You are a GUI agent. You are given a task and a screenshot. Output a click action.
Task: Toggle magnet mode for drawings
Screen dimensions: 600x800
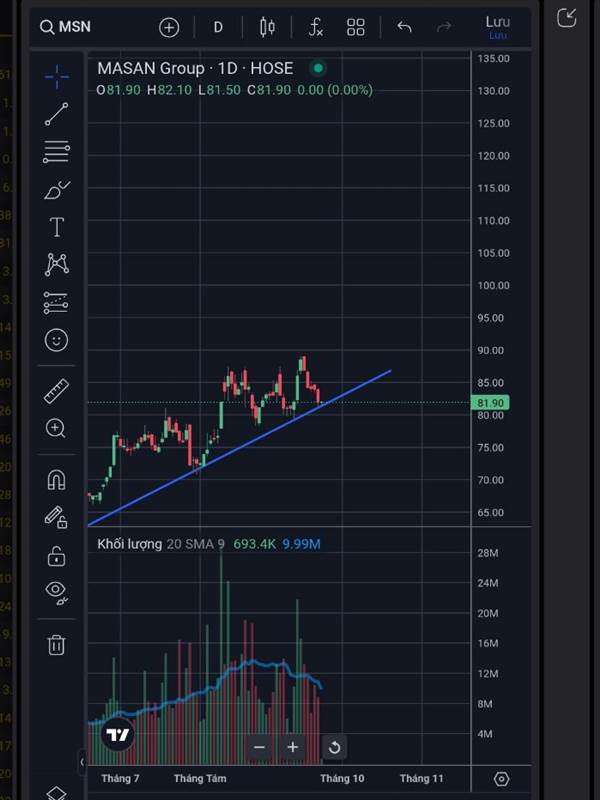pos(57,480)
